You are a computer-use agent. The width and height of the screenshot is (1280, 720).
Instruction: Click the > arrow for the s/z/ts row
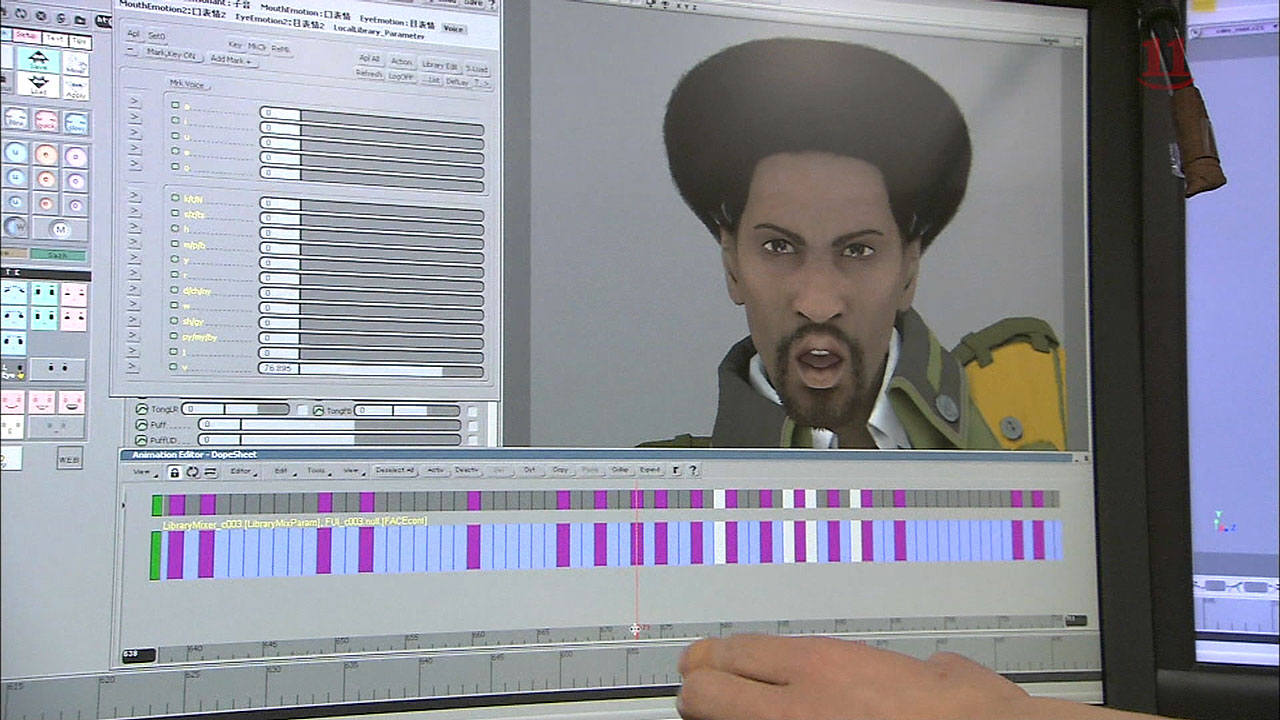click(135, 211)
